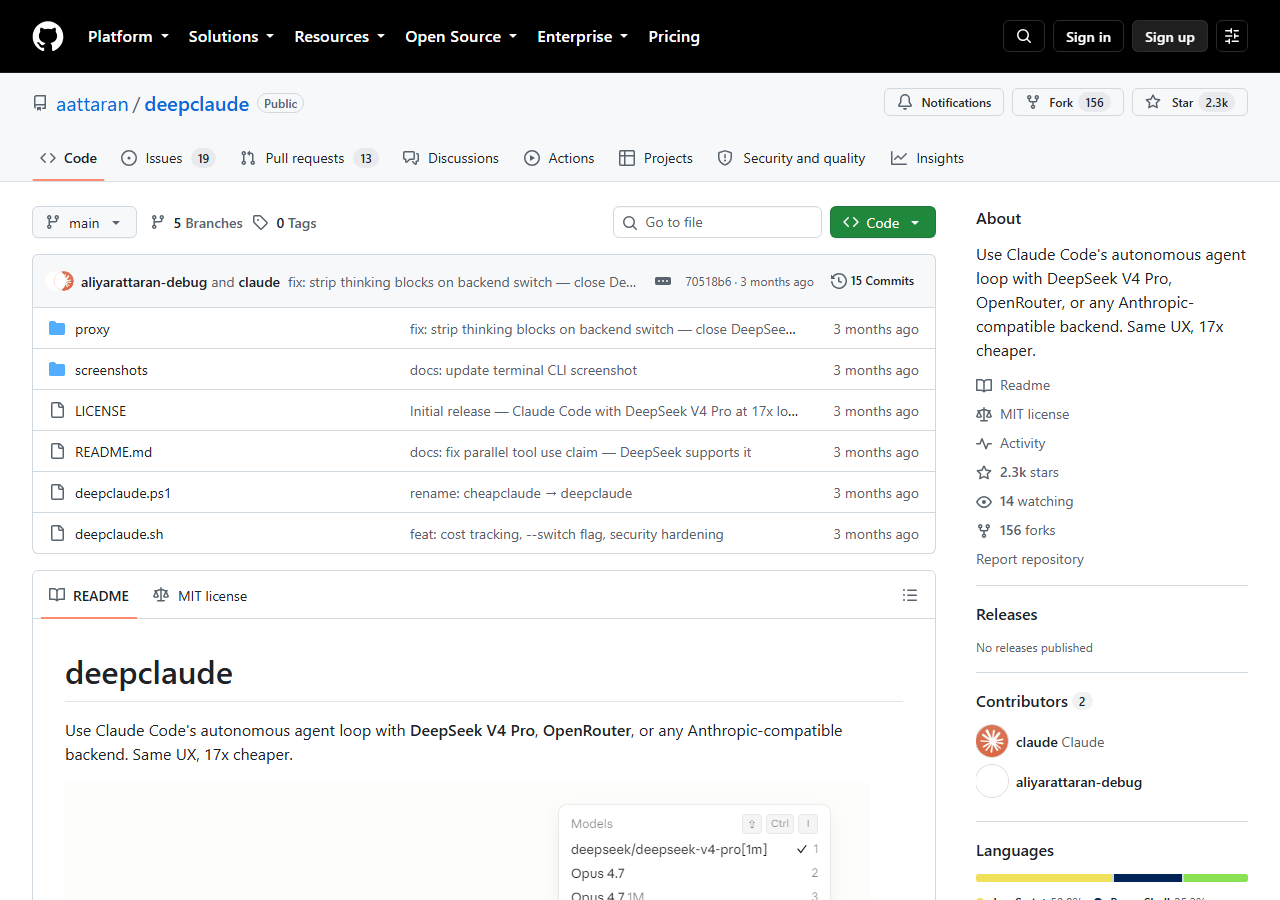Open MIT license link in About sidebar
1280x900 pixels.
(x=1023, y=414)
